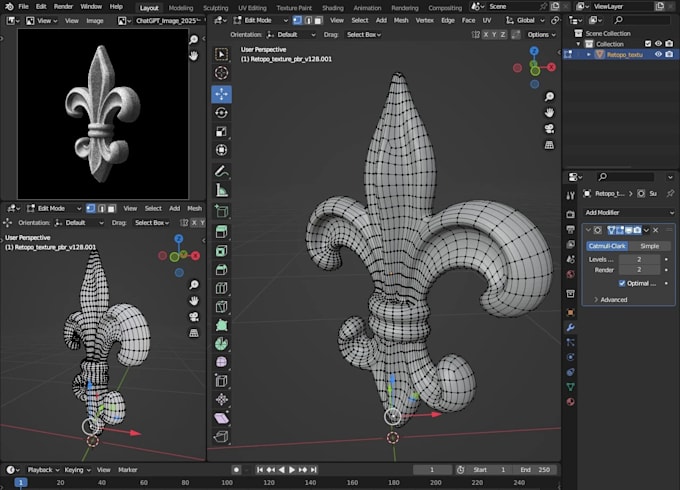
Task: Enable edge select mode in main viewport
Action: coord(308,20)
